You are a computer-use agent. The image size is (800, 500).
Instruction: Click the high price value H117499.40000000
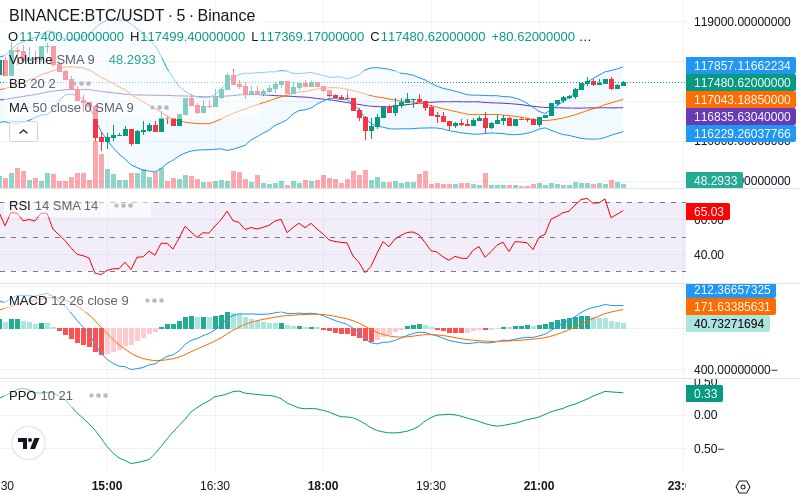[187, 37]
